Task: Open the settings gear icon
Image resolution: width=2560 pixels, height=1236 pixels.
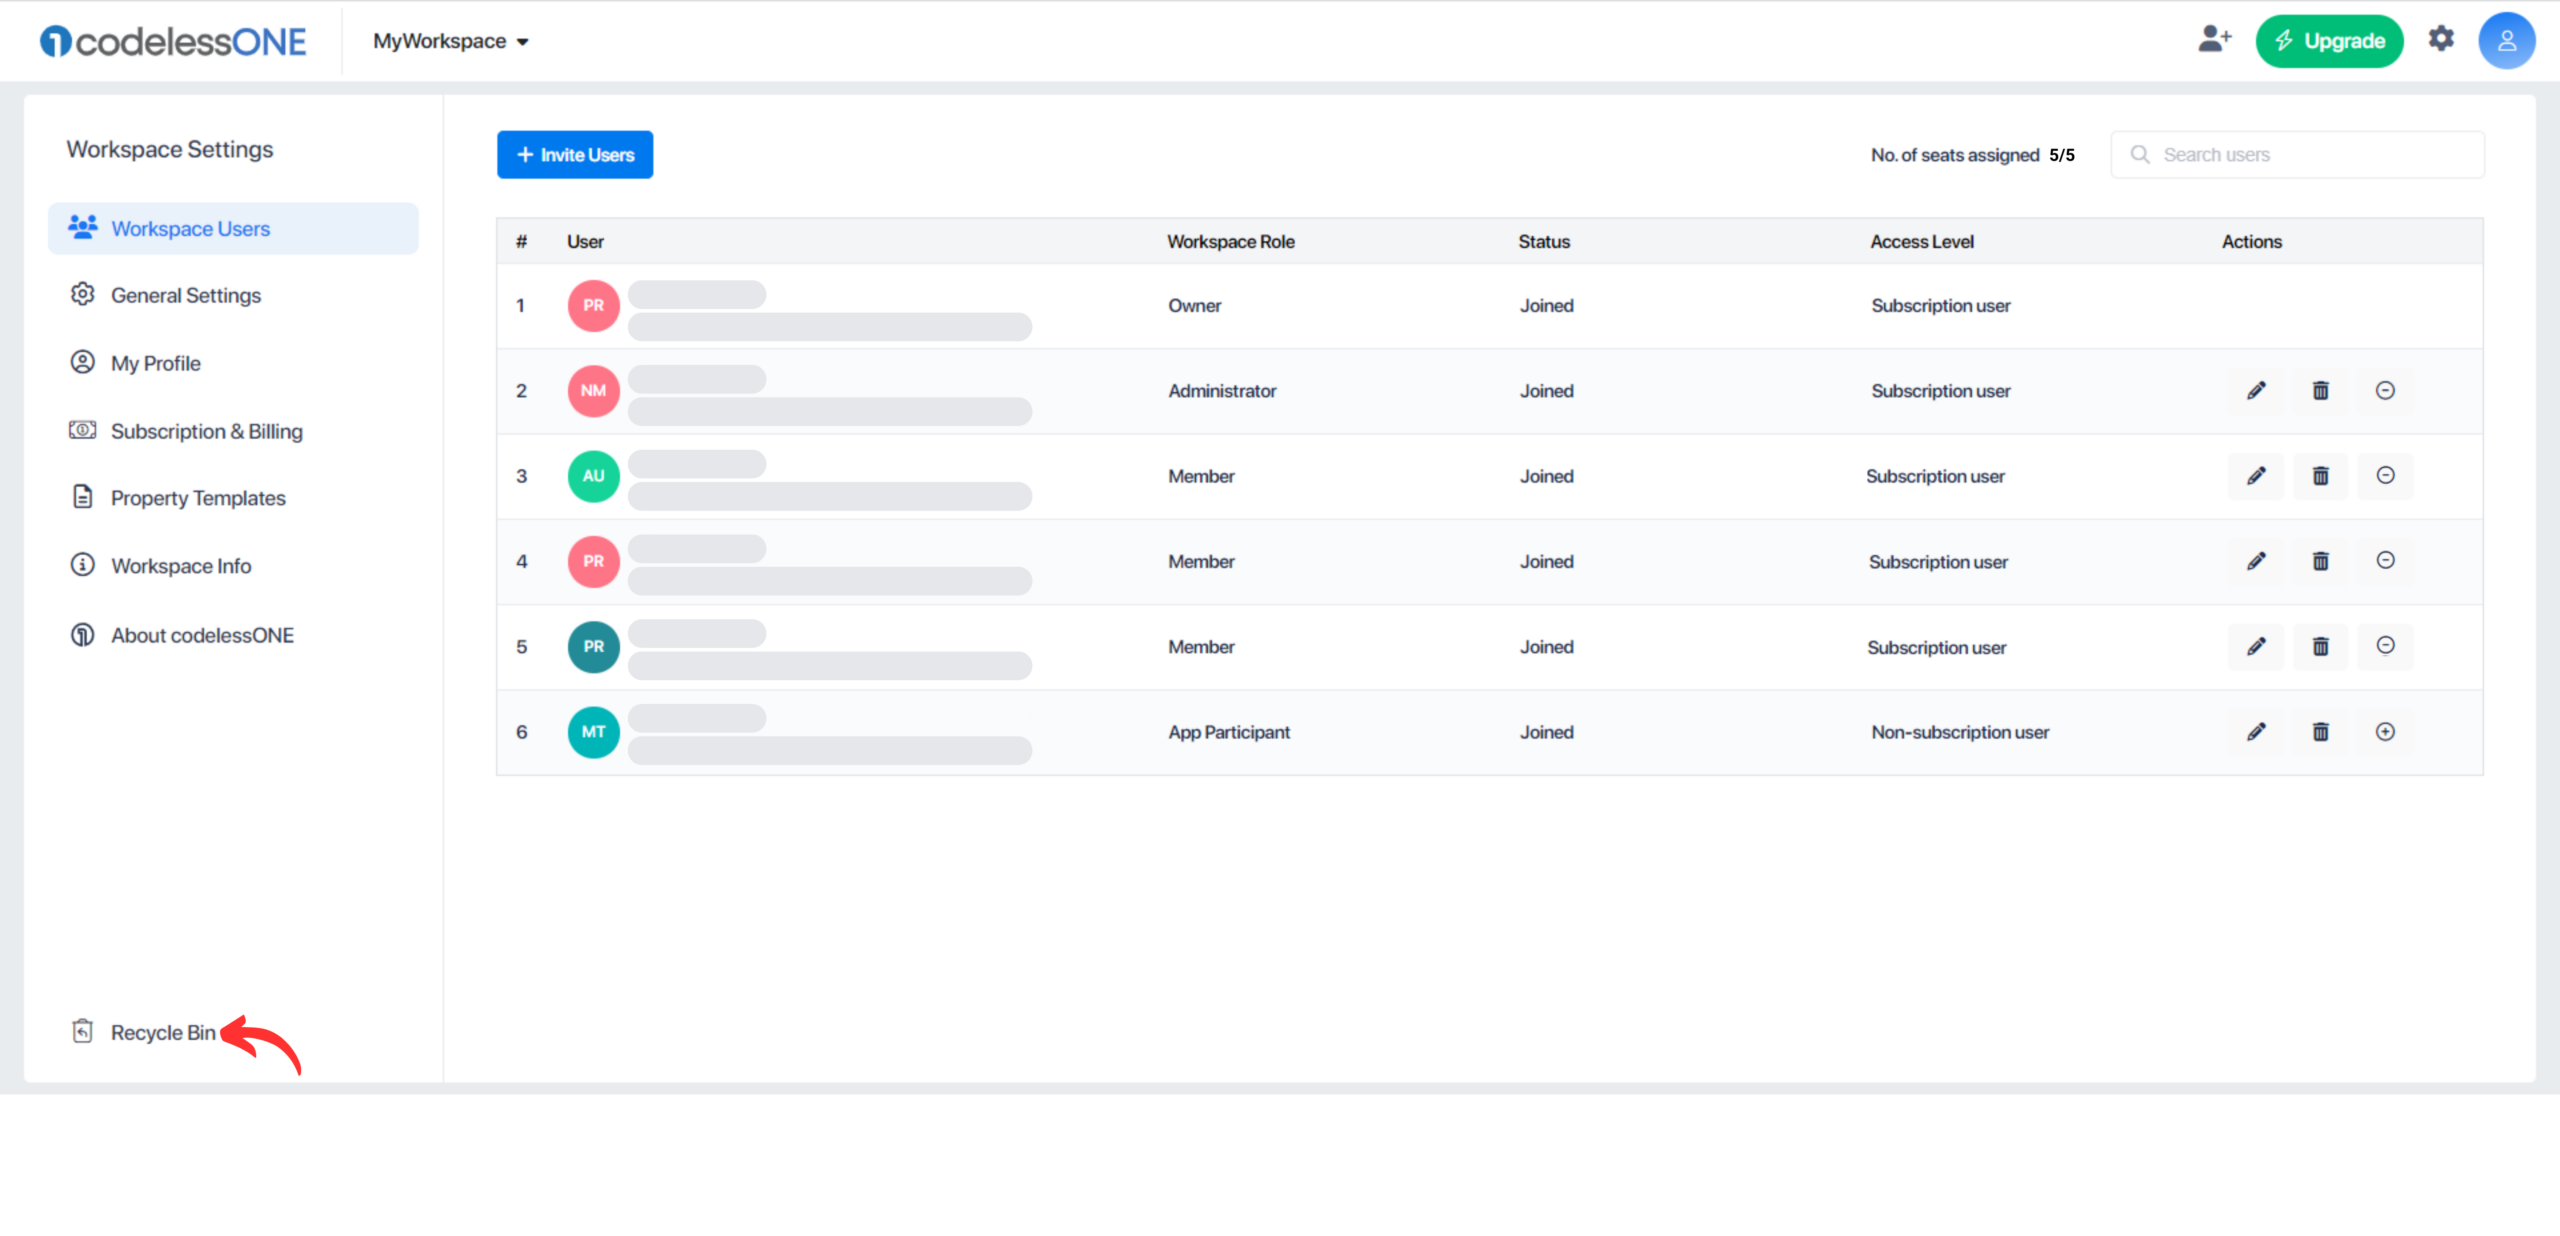Action: click(2441, 39)
